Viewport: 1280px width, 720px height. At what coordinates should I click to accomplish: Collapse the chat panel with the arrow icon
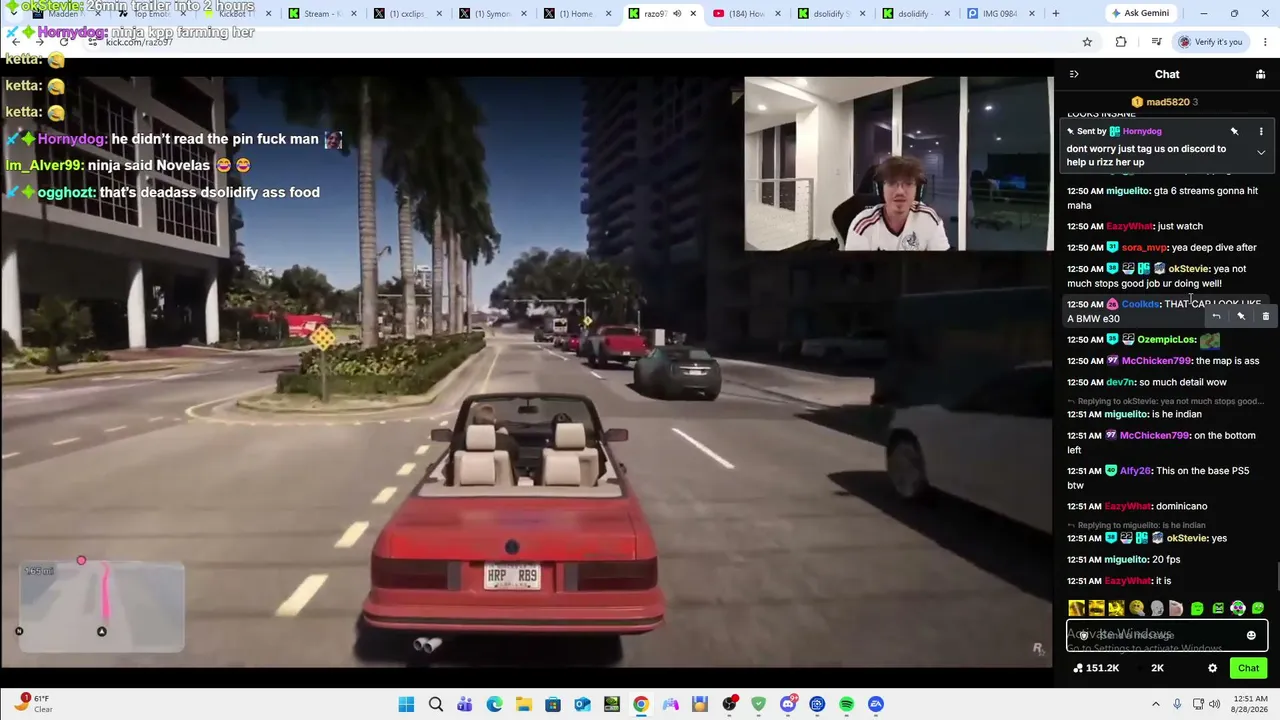pos(1074,74)
